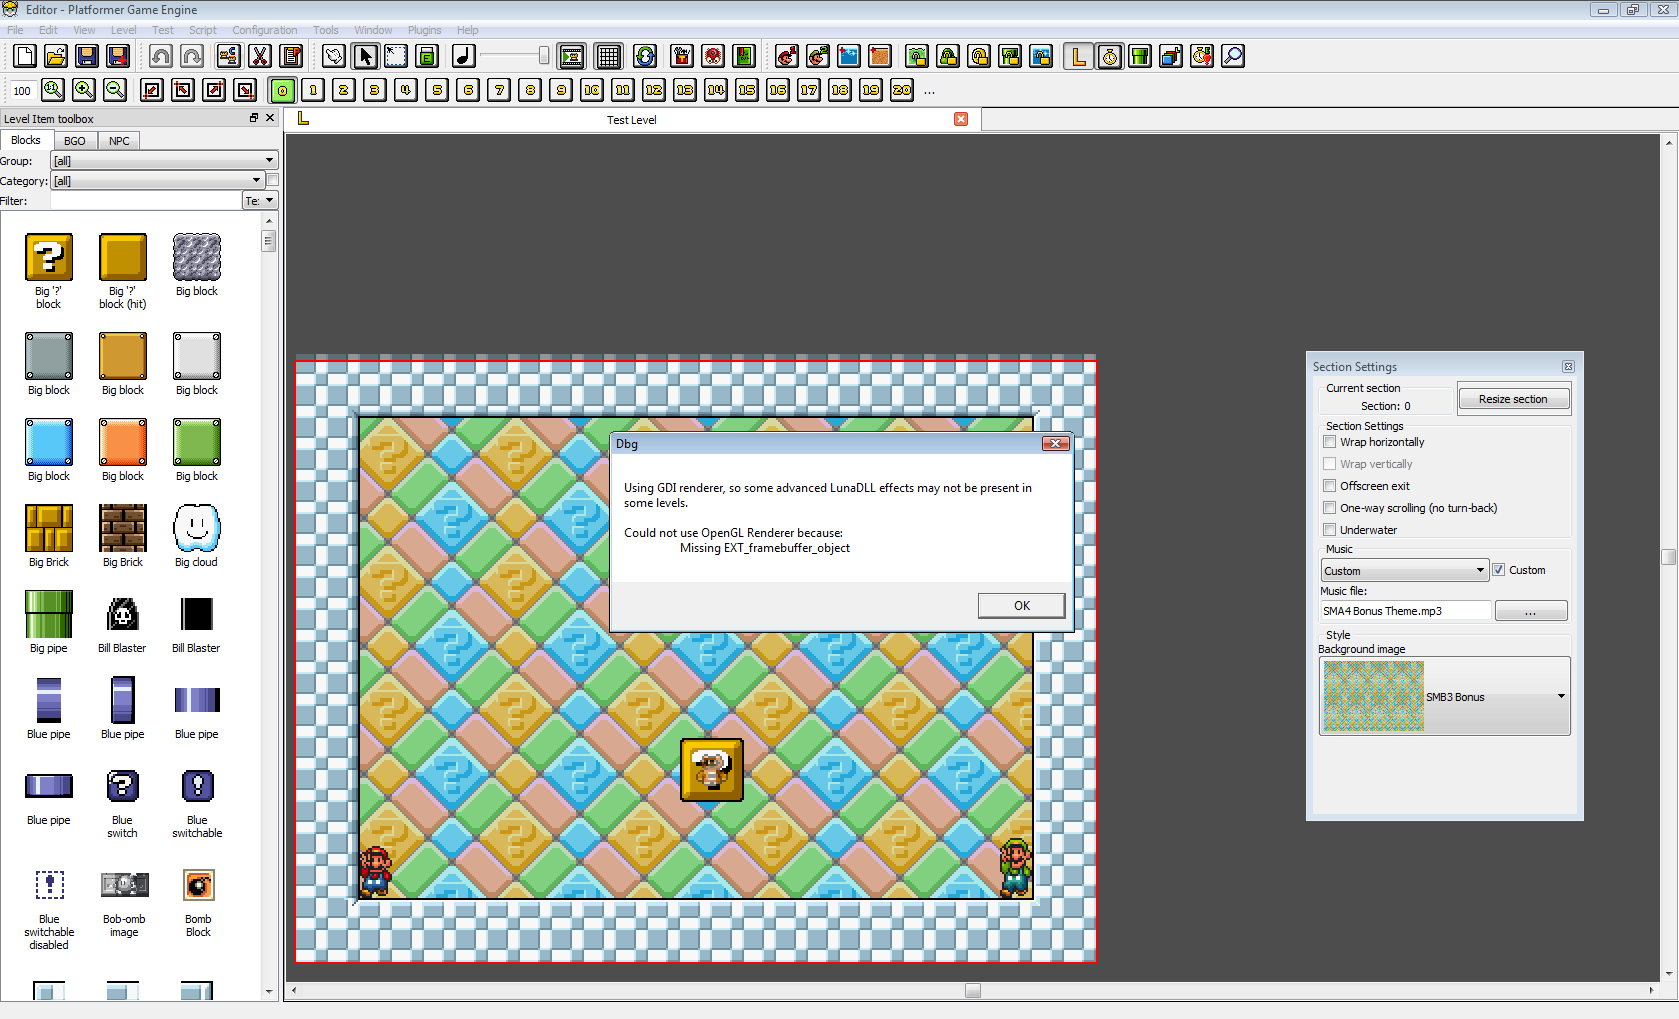Open the Music selection dropdown

coord(1405,571)
